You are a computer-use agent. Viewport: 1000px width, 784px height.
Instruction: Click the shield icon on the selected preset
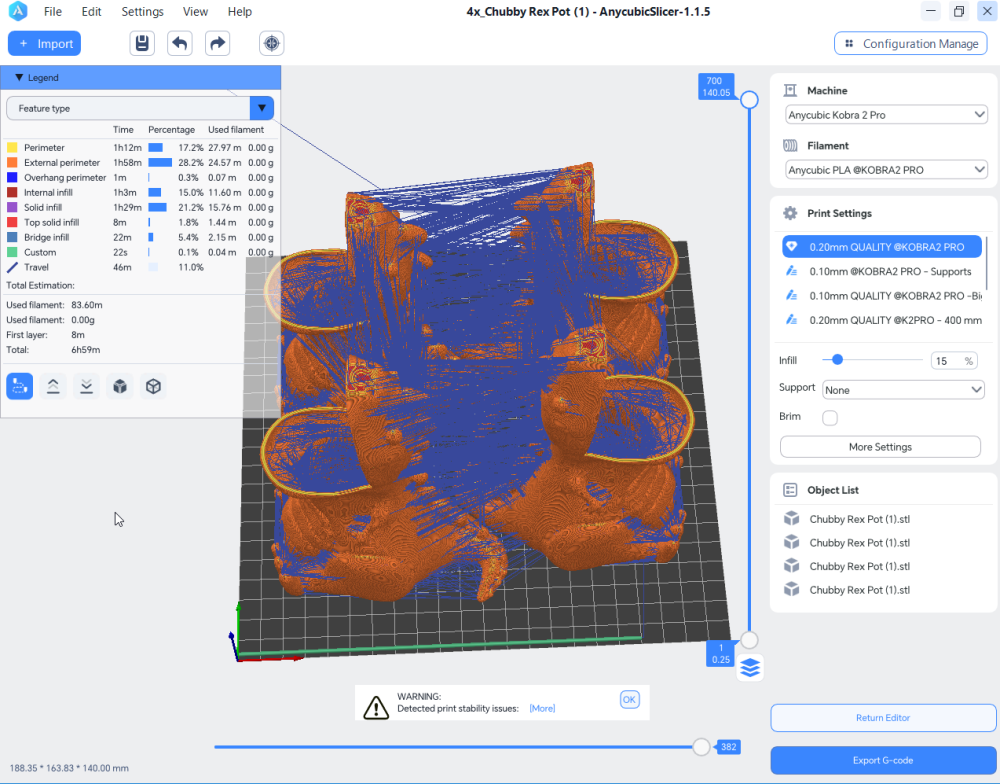coord(791,247)
